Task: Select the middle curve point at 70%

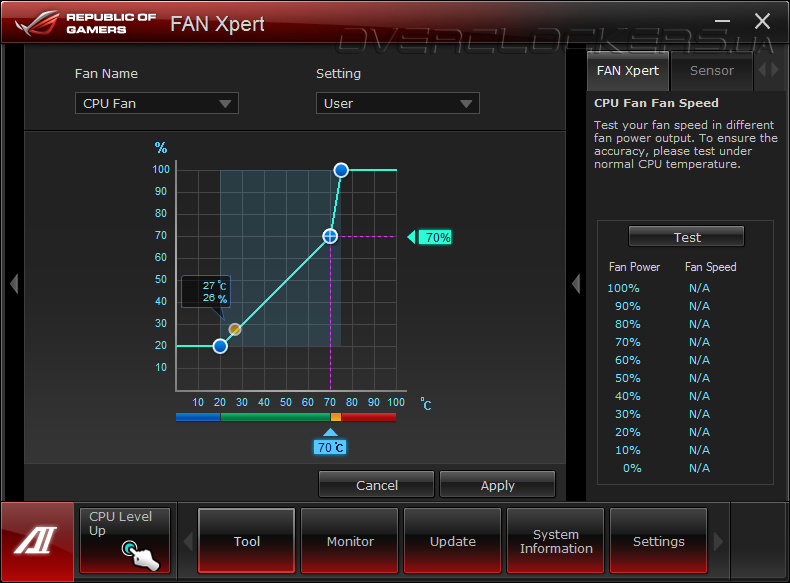Action: pyautogui.click(x=330, y=236)
